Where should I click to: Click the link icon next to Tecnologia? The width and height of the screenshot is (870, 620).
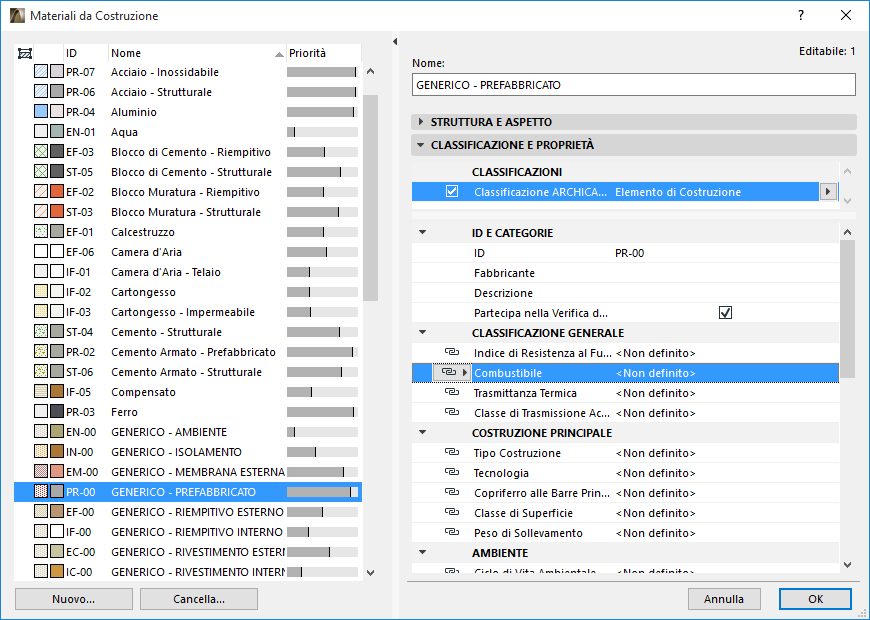click(452, 472)
